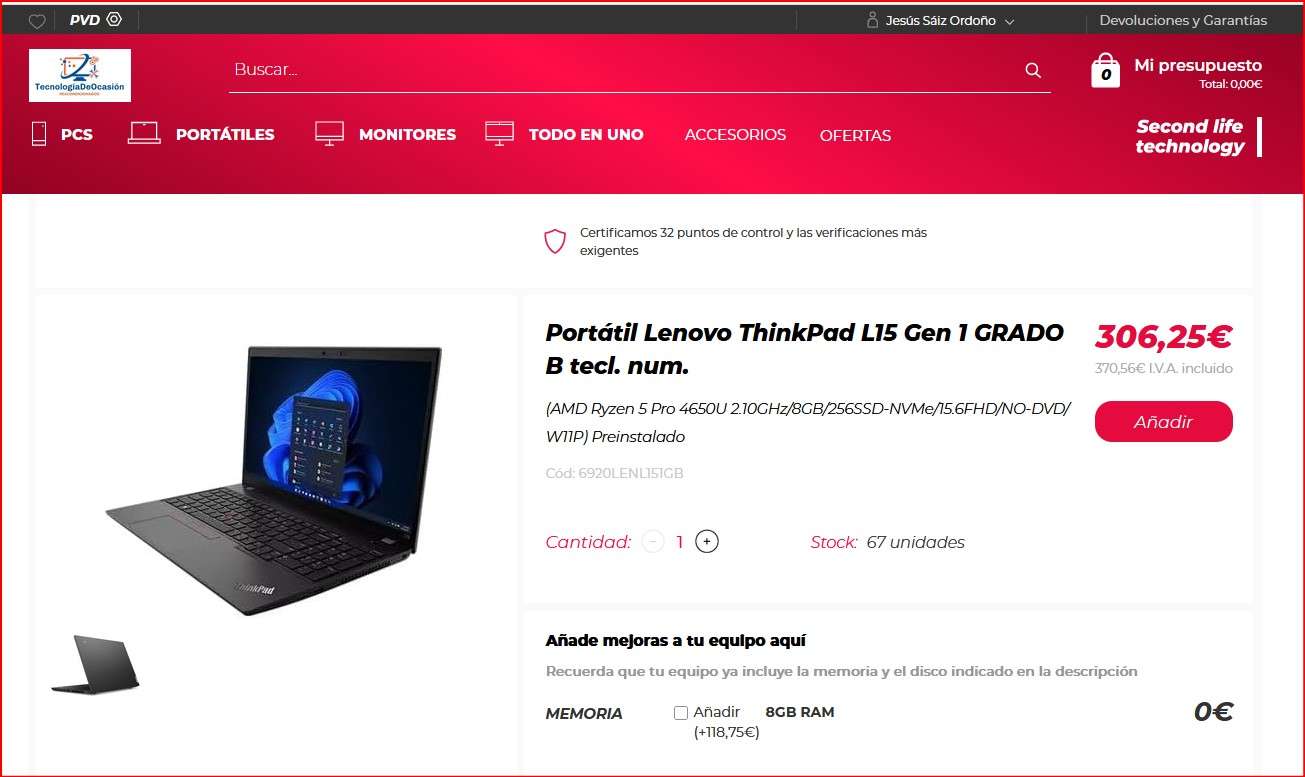The width and height of the screenshot is (1305, 777).
Task: Click the PVD settings icon
Action: click(x=114, y=19)
